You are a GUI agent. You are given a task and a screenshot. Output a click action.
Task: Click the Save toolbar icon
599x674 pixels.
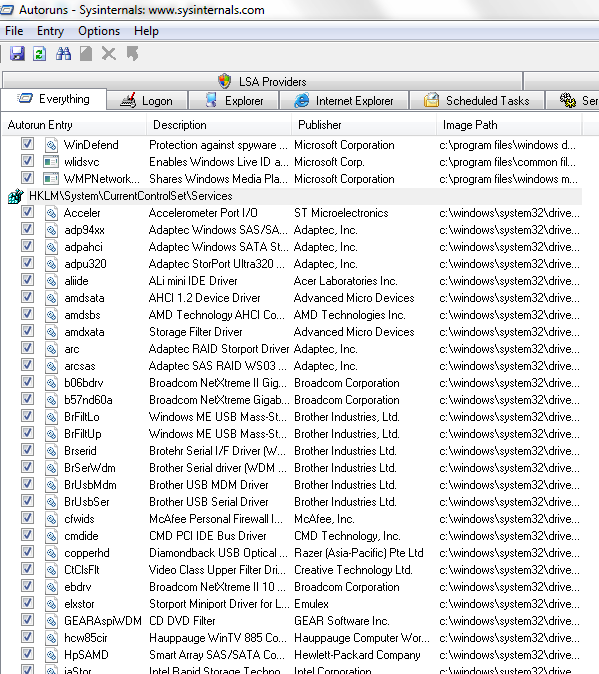(17, 54)
